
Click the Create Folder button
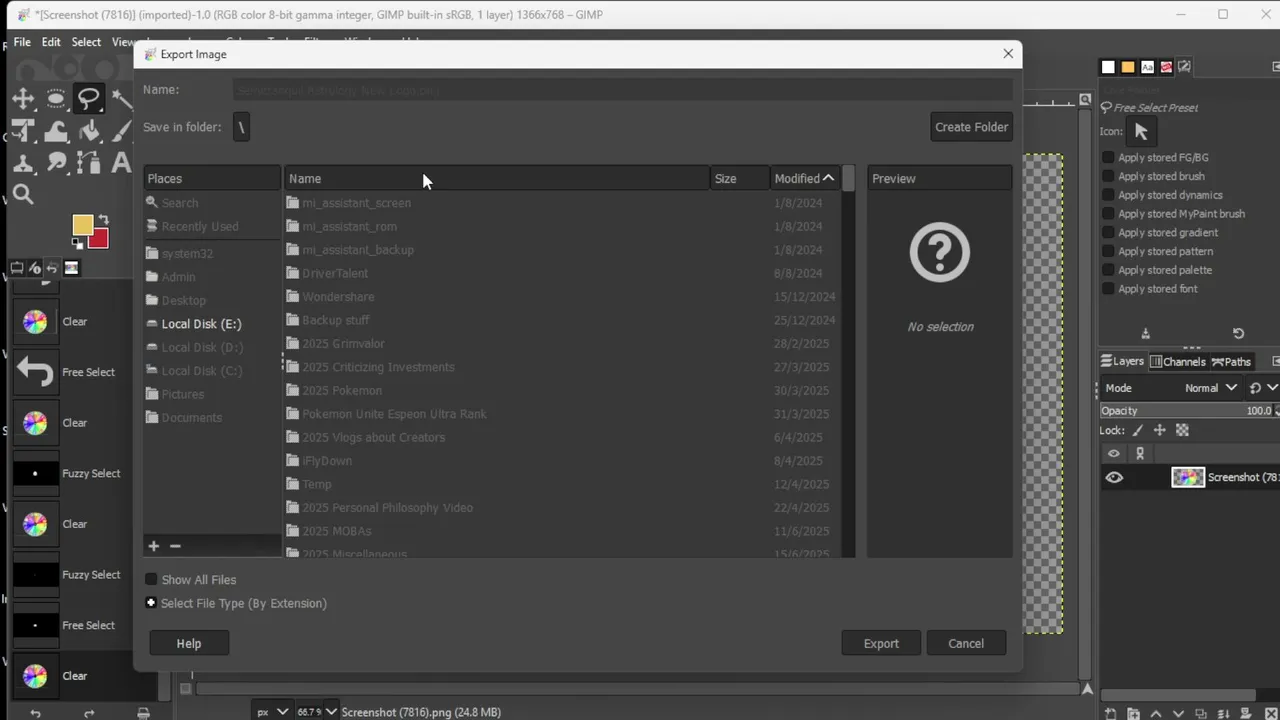pyautogui.click(x=971, y=127)
